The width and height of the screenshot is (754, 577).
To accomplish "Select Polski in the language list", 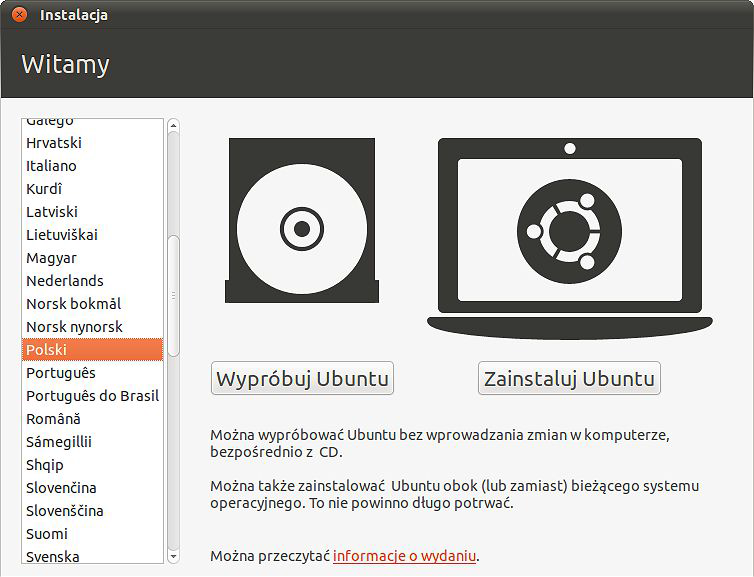I will click(92, 350).
